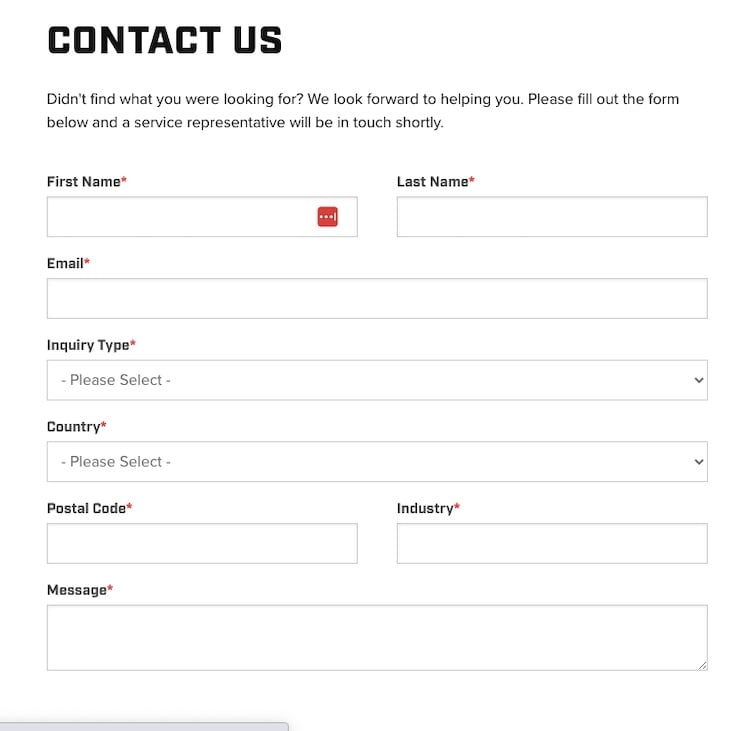Select the Email input box
This screenshot has height=731, width=740.
click(377, 299)
